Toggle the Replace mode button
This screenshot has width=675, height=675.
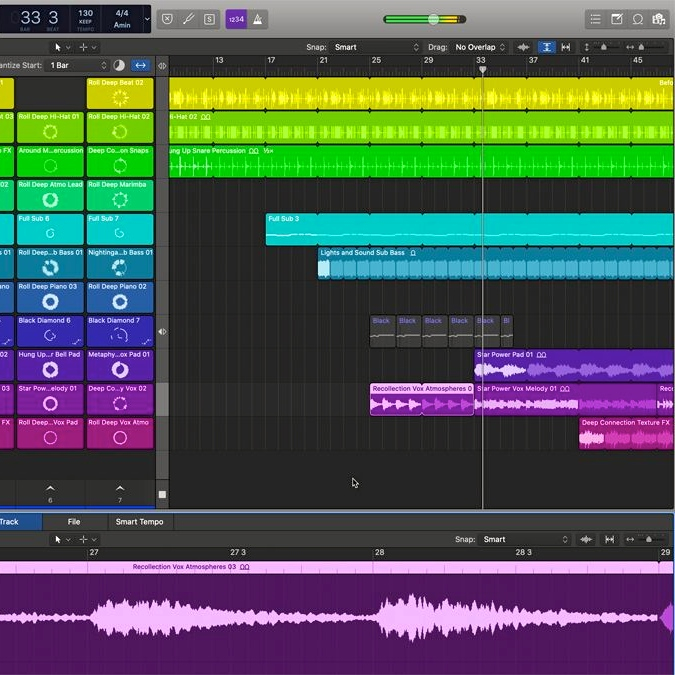coord(167,19)
